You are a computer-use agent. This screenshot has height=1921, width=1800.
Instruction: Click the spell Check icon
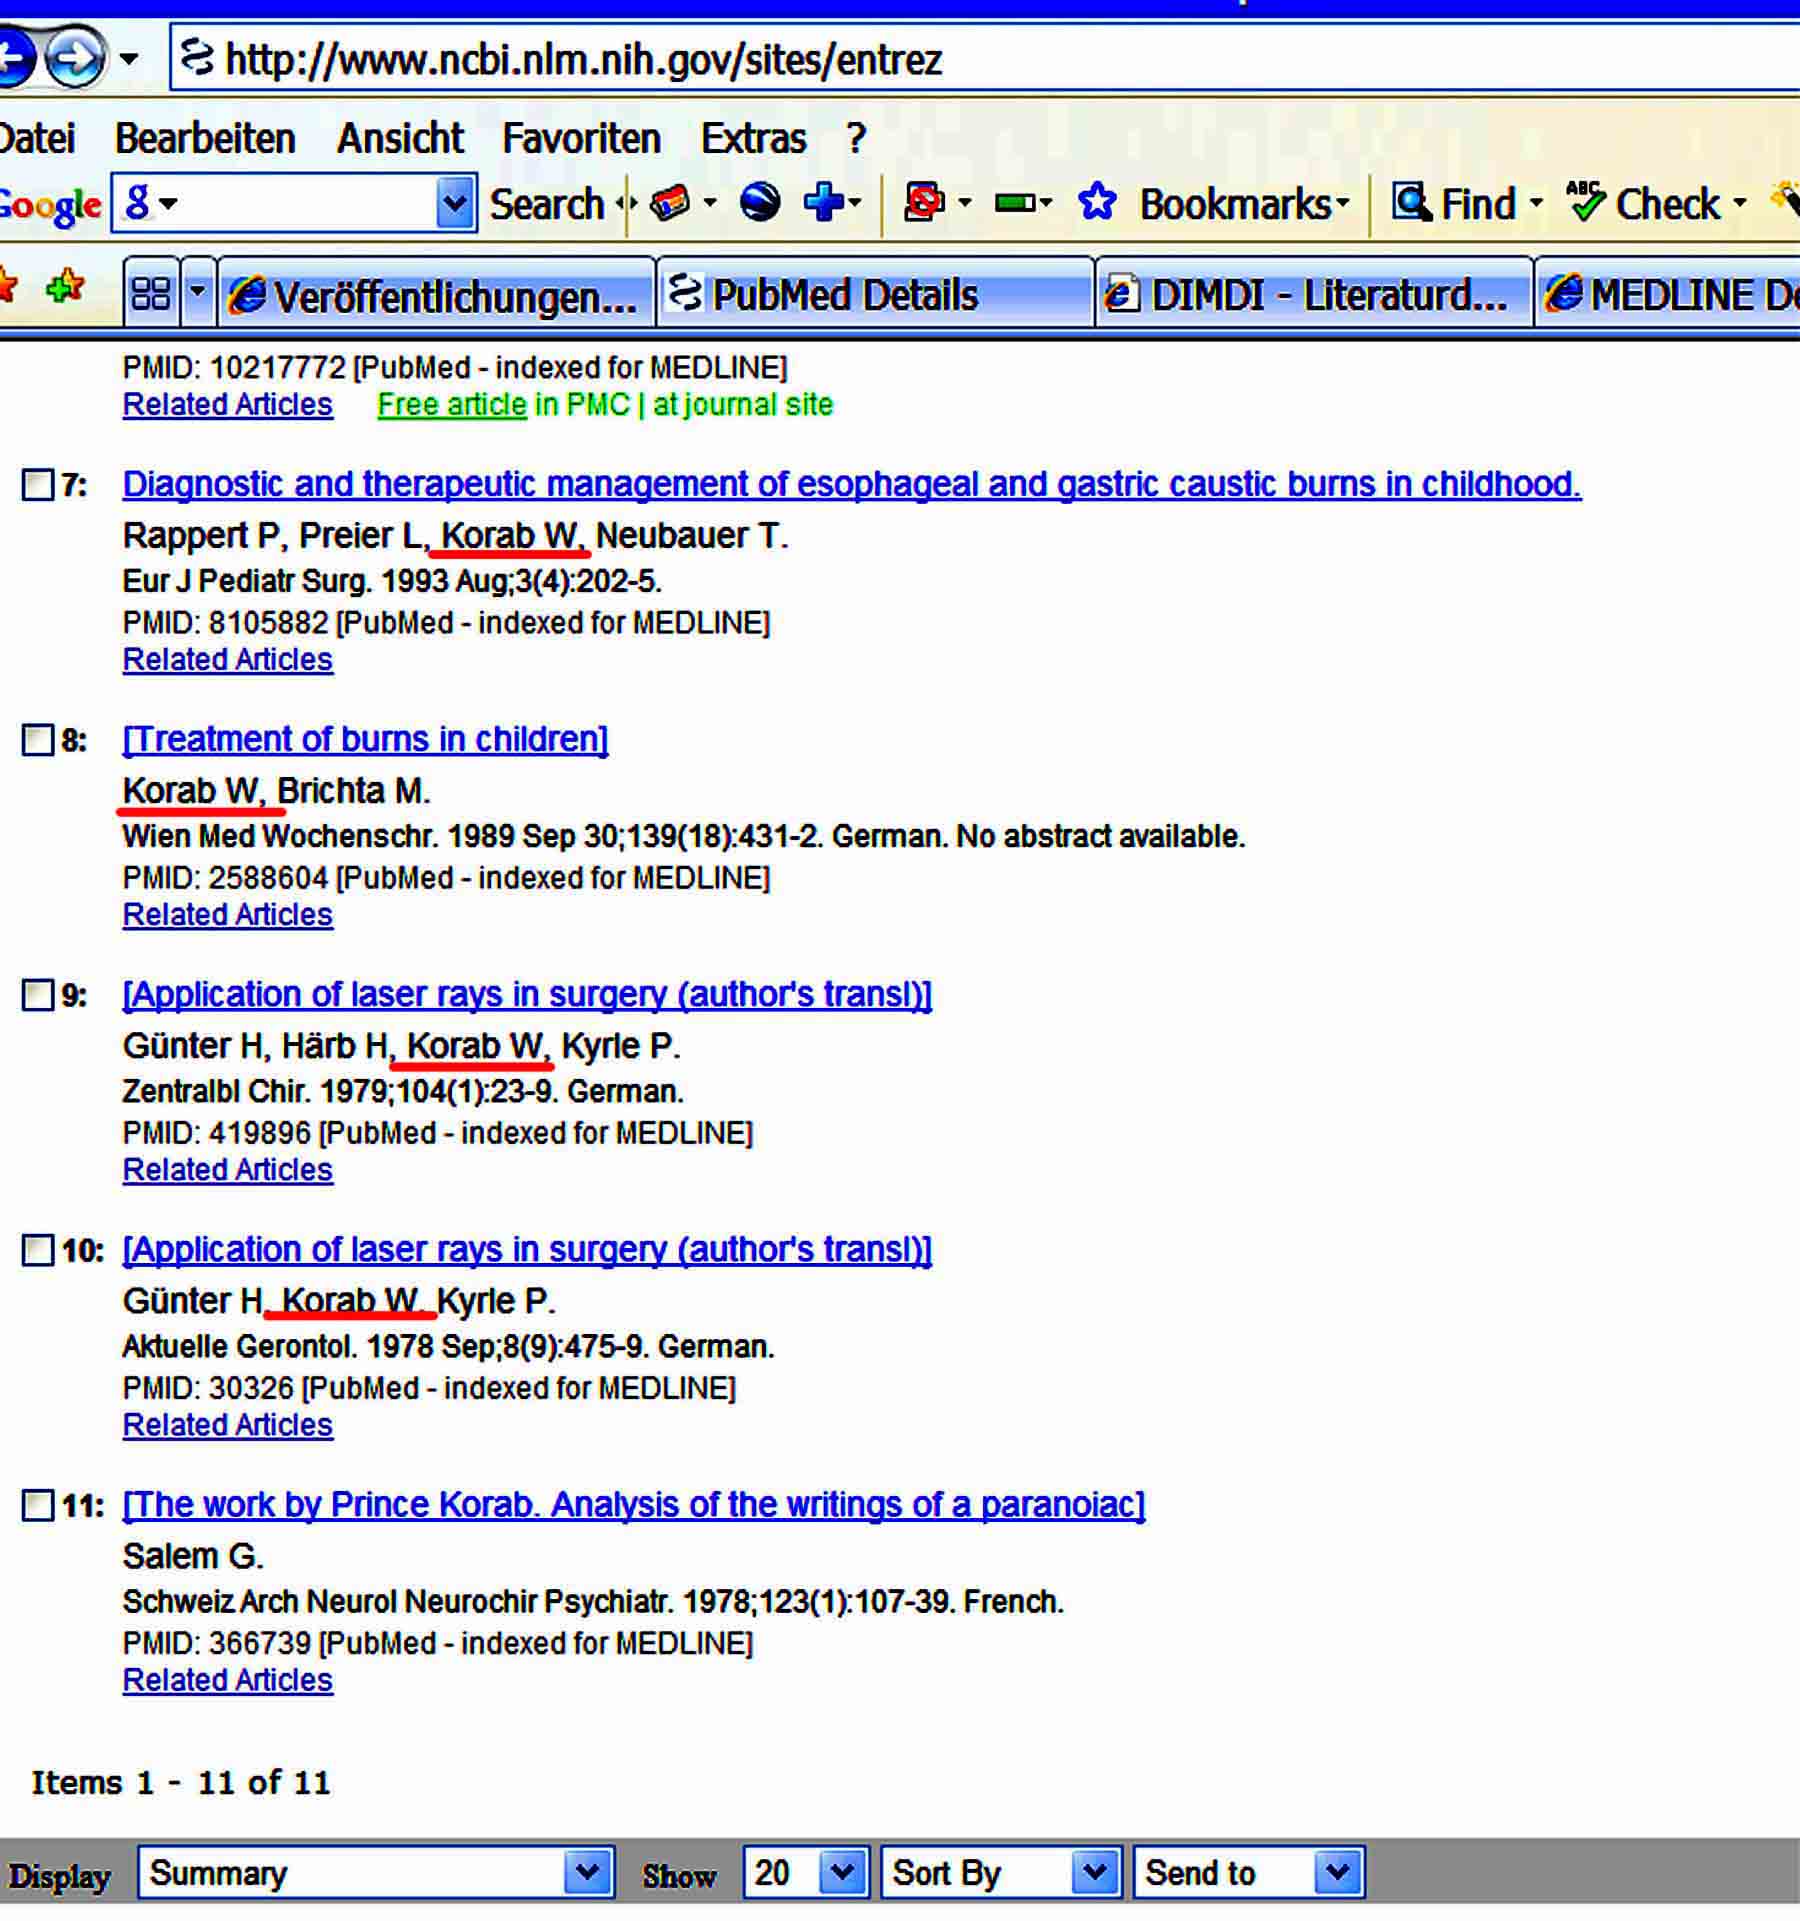pyautogui.click(x=1585, y=203)
